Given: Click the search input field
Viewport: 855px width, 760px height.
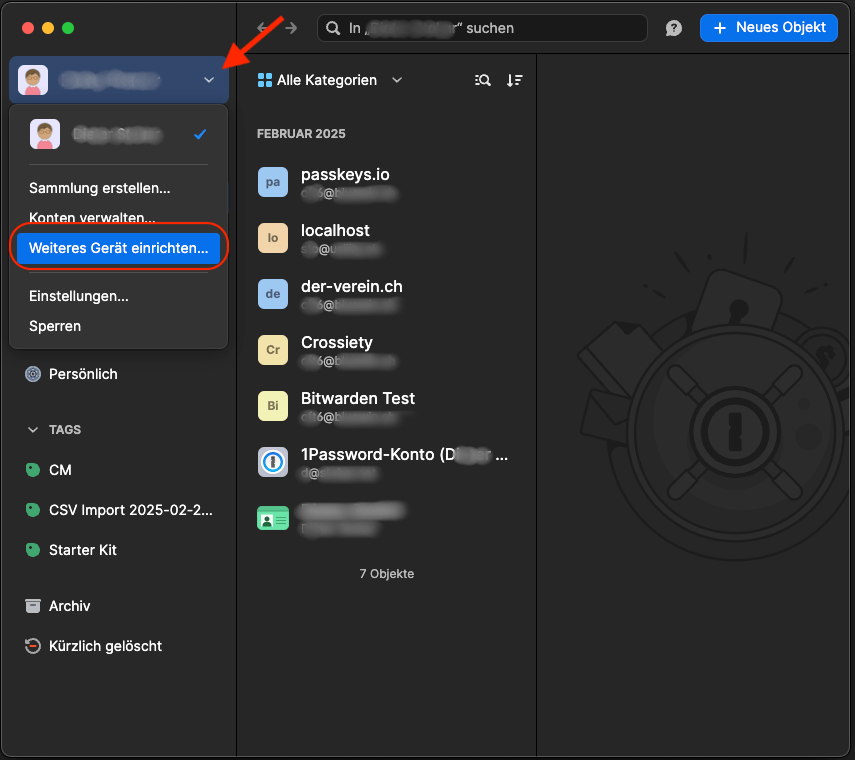Looking at the screenshot, I should (x=483, y=28).
